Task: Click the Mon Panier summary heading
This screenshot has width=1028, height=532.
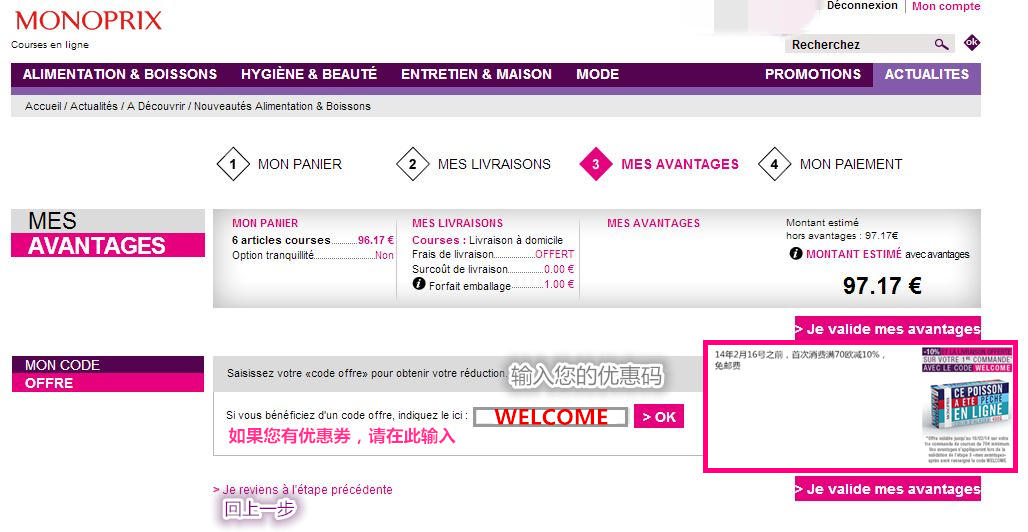Action: (265, 223)
